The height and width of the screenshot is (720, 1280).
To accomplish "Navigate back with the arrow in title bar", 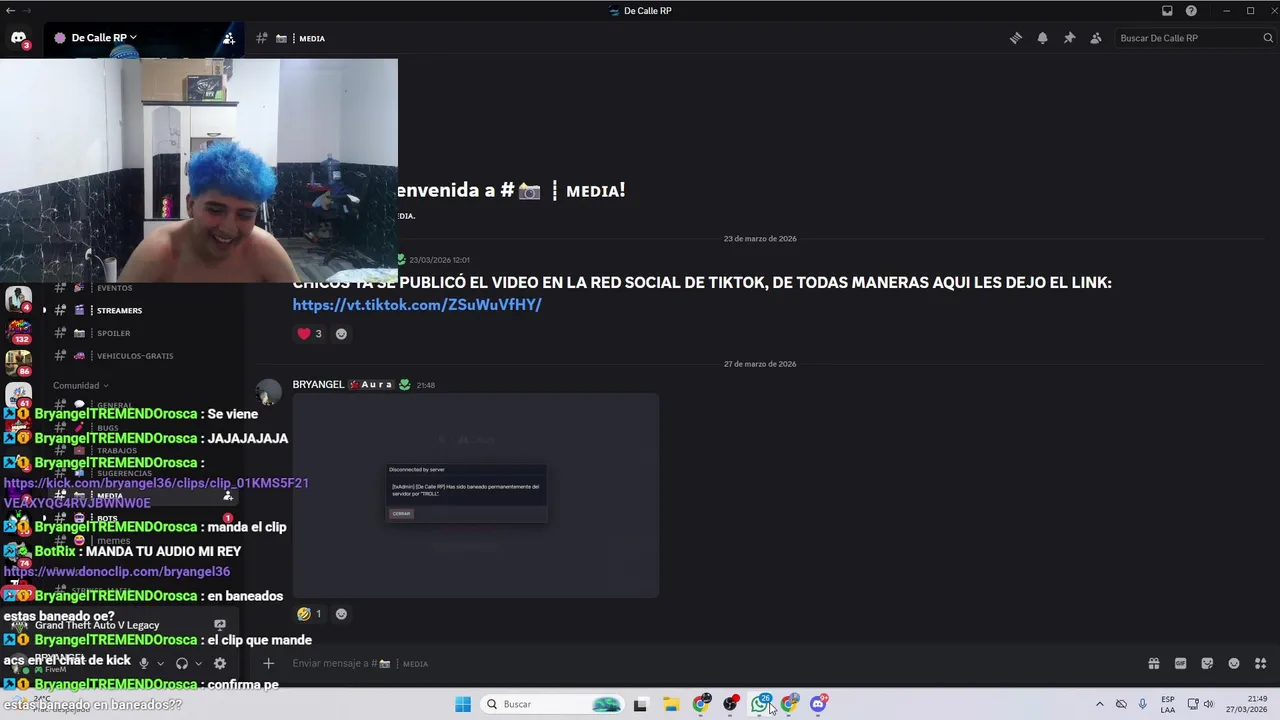I will click(x=10, y=11).
